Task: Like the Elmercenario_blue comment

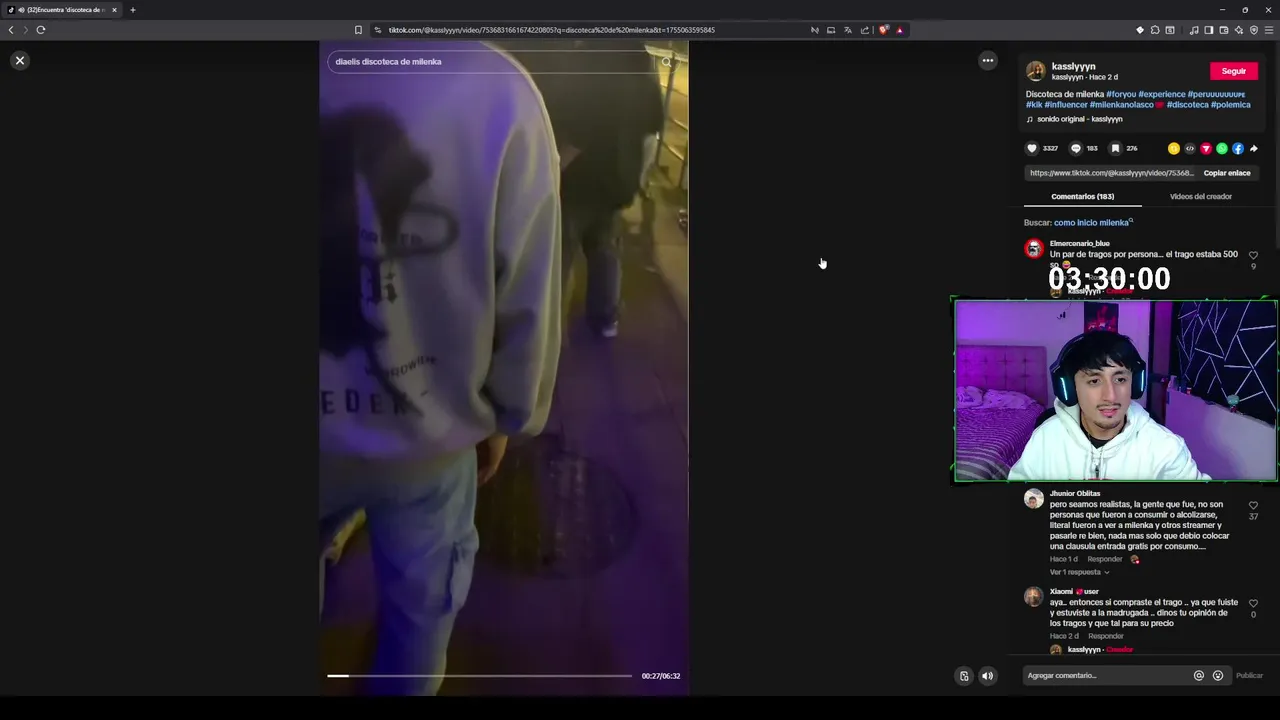Action: point(1253,256)
